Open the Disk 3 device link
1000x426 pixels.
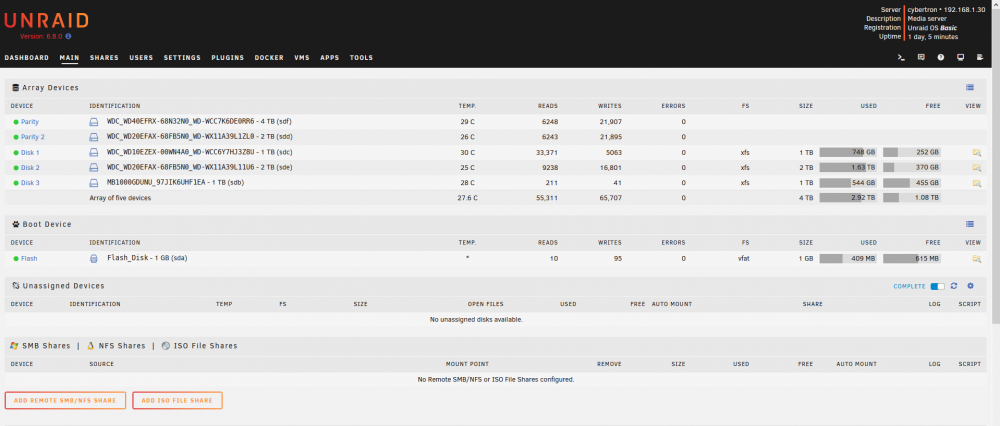[30, 183]
